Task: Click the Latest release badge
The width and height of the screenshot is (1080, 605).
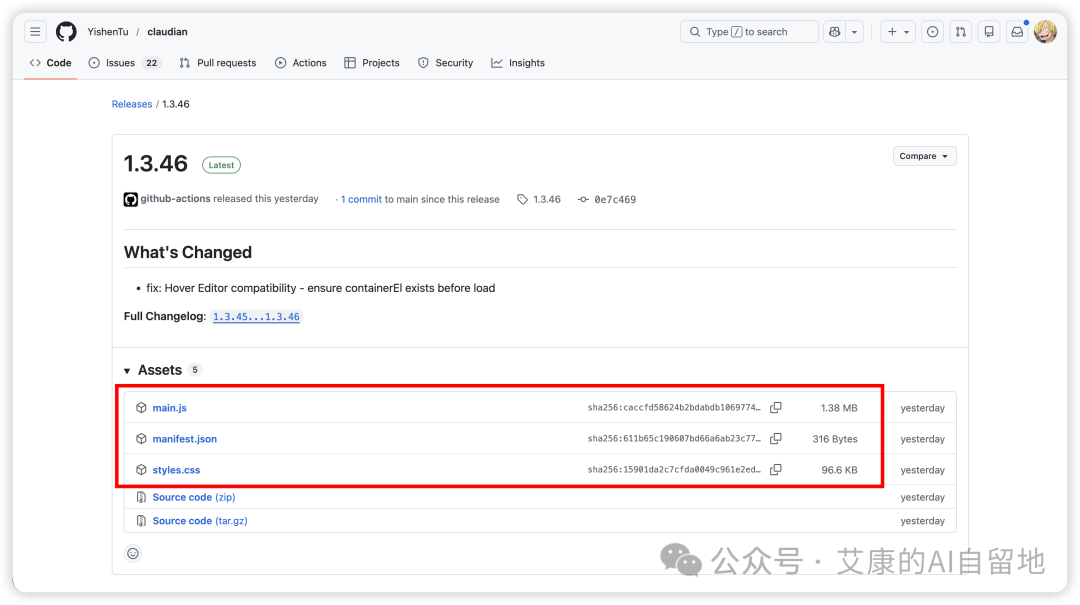Action: click(x=221, y=165)
